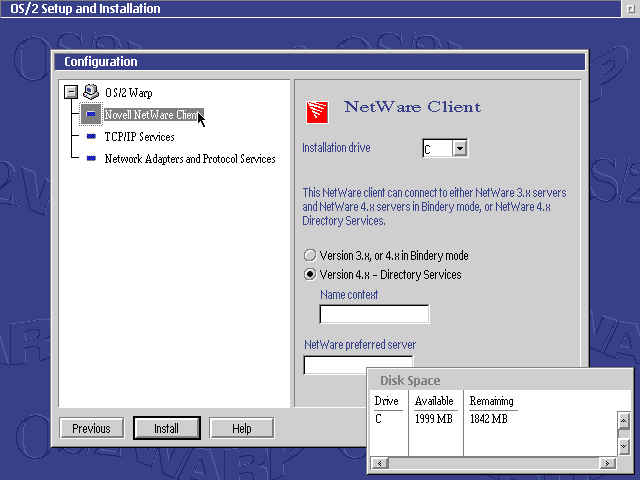This screenshot has height=480, width=640.
Task: Click the TCP/IP Services node icon
Action: tap(91, 136)
